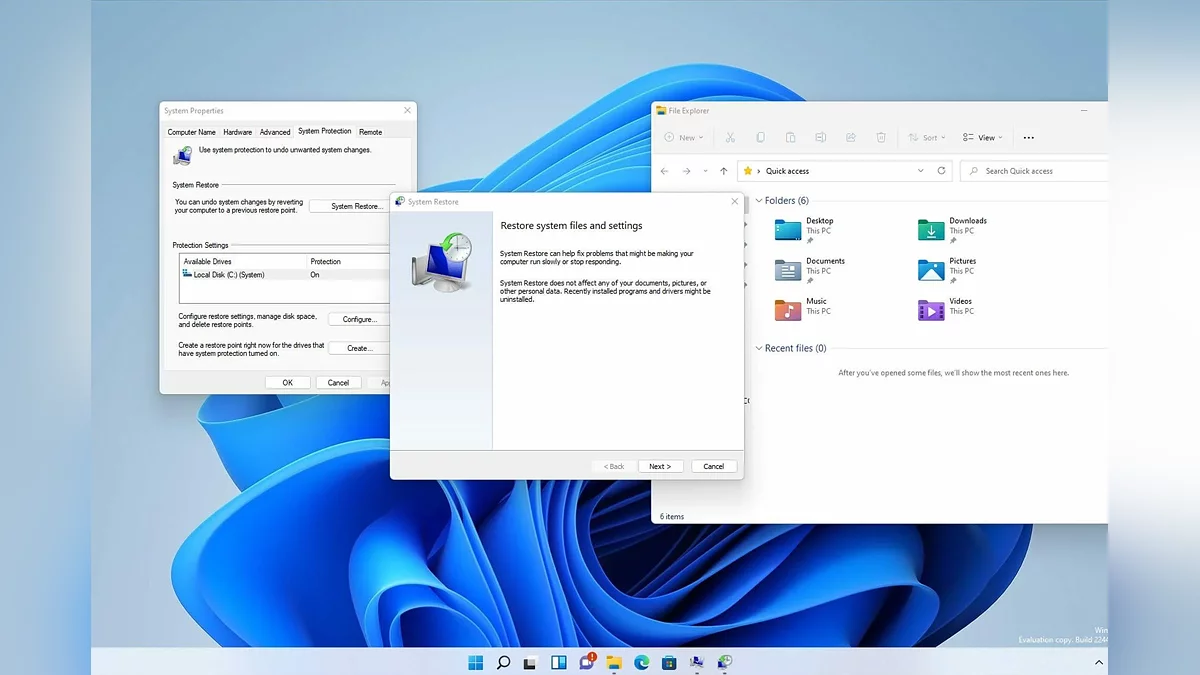Click the Windows Start button
This screenshot has width=1200, height=675.
476,662
